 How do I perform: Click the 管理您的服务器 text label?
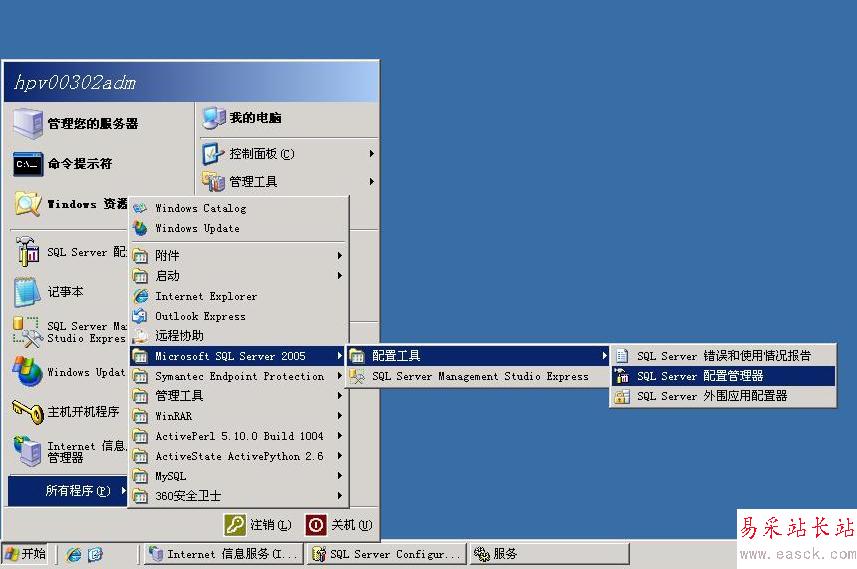pos(93,124)
